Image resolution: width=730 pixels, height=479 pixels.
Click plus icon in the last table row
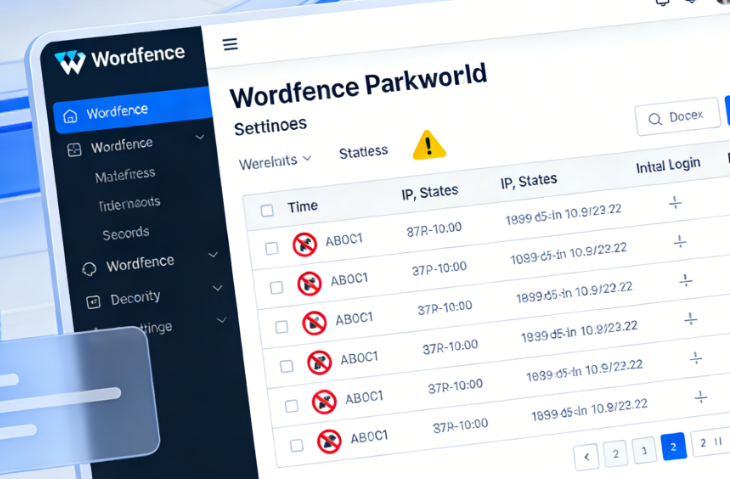(x=701, y=397)
